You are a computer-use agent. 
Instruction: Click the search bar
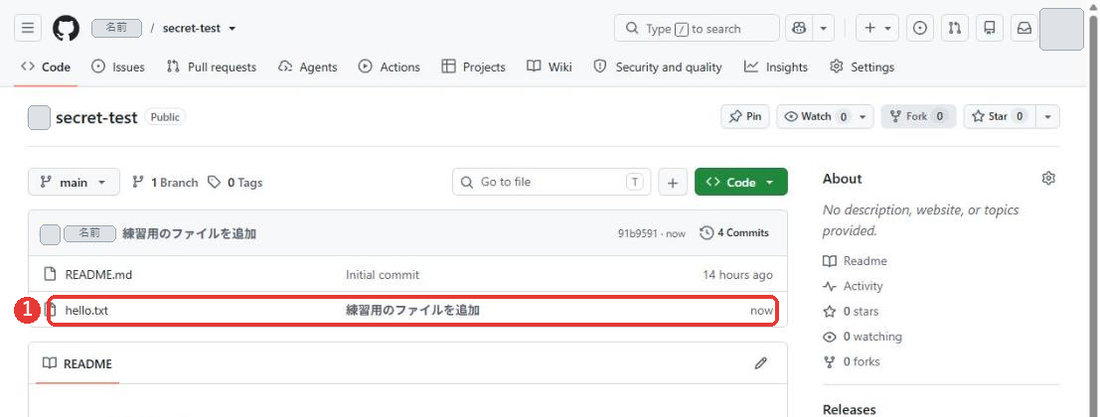point(697,28)
